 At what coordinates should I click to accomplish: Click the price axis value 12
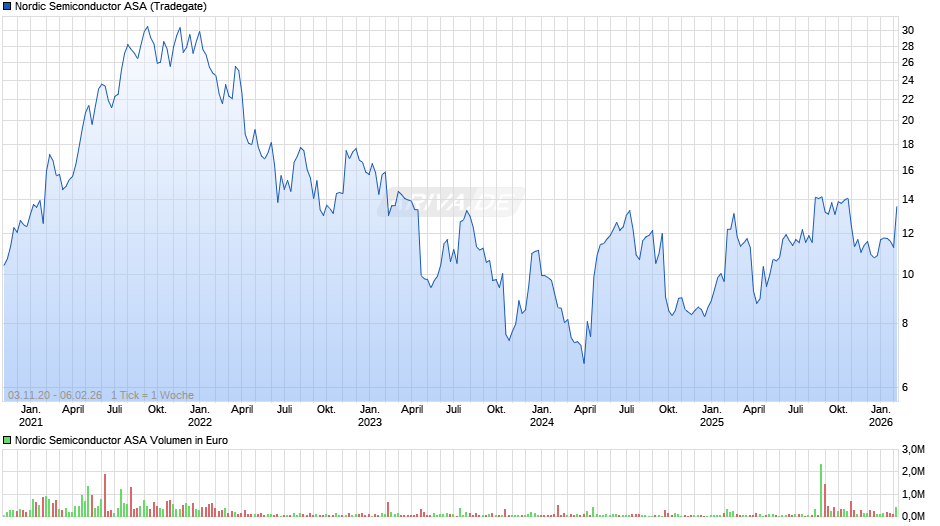point(908,234)
